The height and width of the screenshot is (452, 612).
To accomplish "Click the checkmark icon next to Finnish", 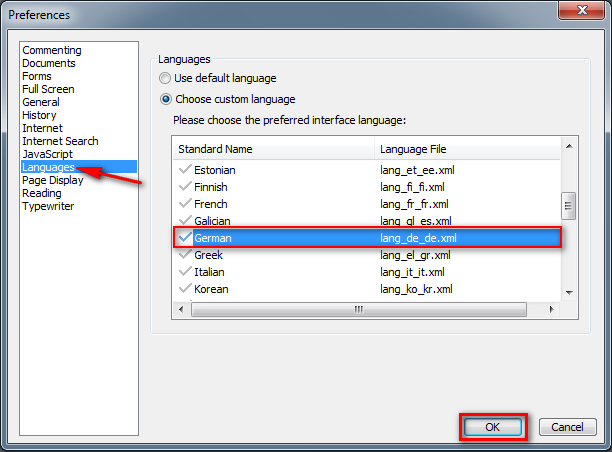I will 184,187.
